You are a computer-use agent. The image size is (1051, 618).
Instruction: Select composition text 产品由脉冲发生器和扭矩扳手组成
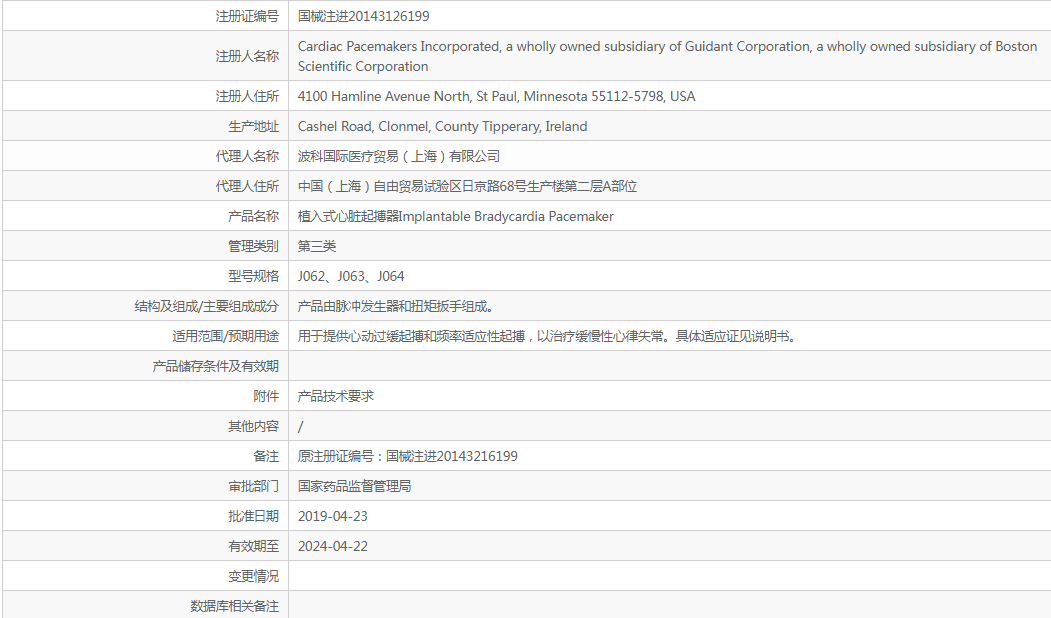pyautogui.click(x=395, y=306)
